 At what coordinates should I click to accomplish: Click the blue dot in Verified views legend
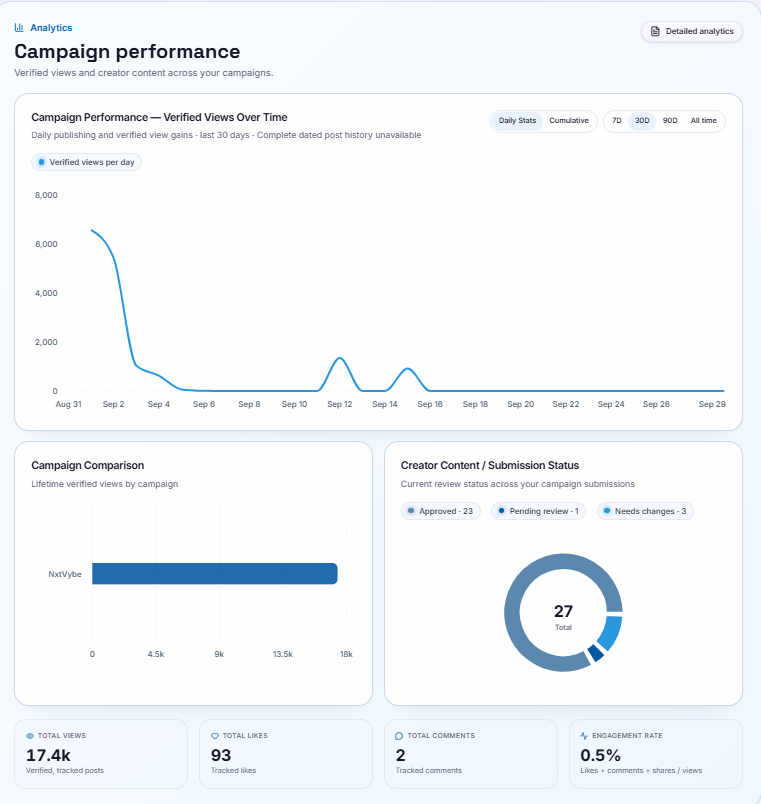[42, 162]
